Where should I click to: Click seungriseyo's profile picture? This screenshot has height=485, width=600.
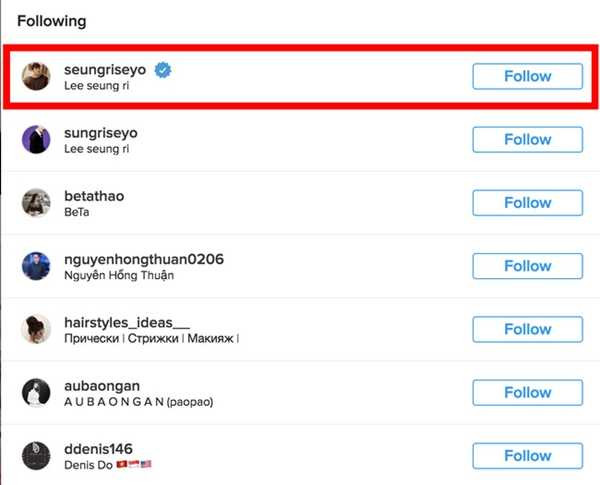tap(36, 77)
